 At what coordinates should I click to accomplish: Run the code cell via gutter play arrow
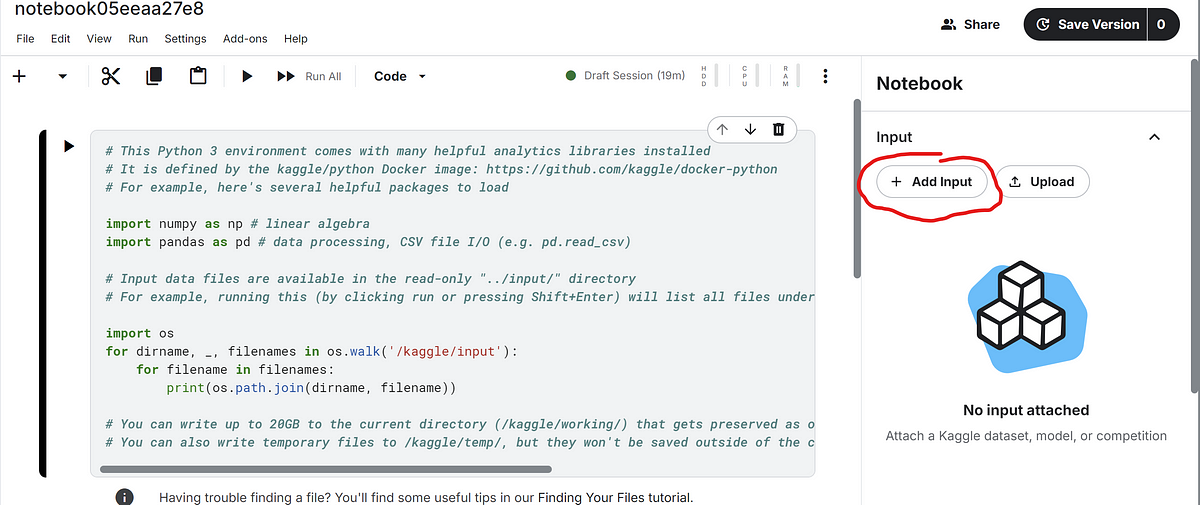click(x=69, y=146)
